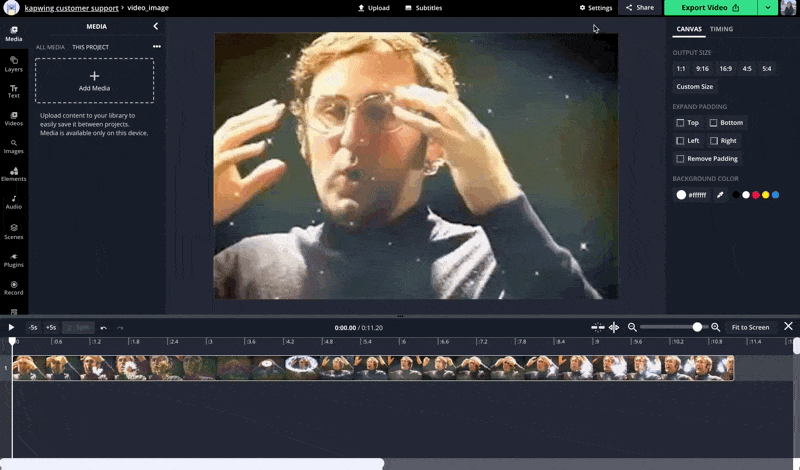This screenshot has height=470, width=800.
Task: Open the Scenes sidebar panel
Action: click(14, 232)
